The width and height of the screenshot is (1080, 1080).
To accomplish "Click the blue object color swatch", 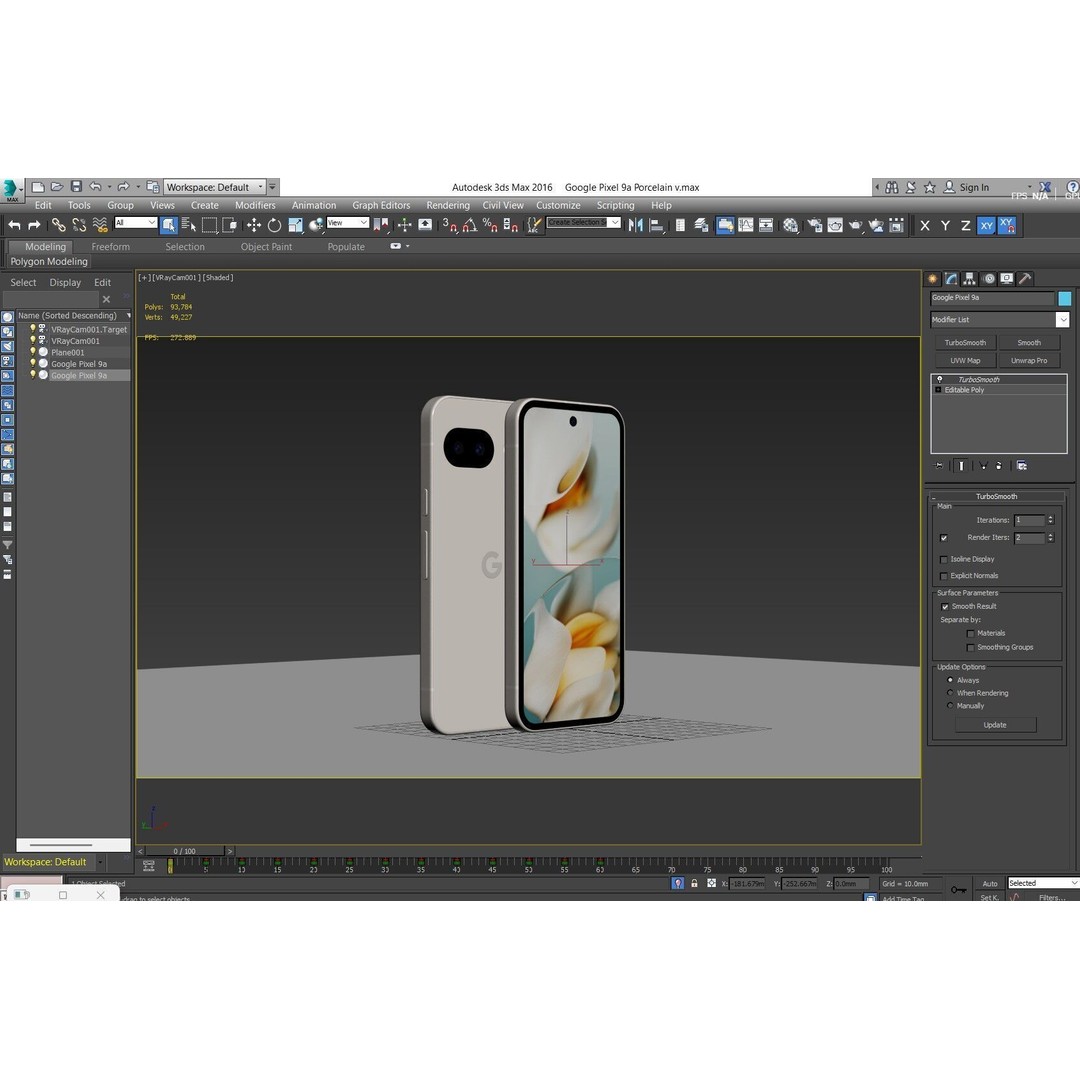I will click(1065, 298).
